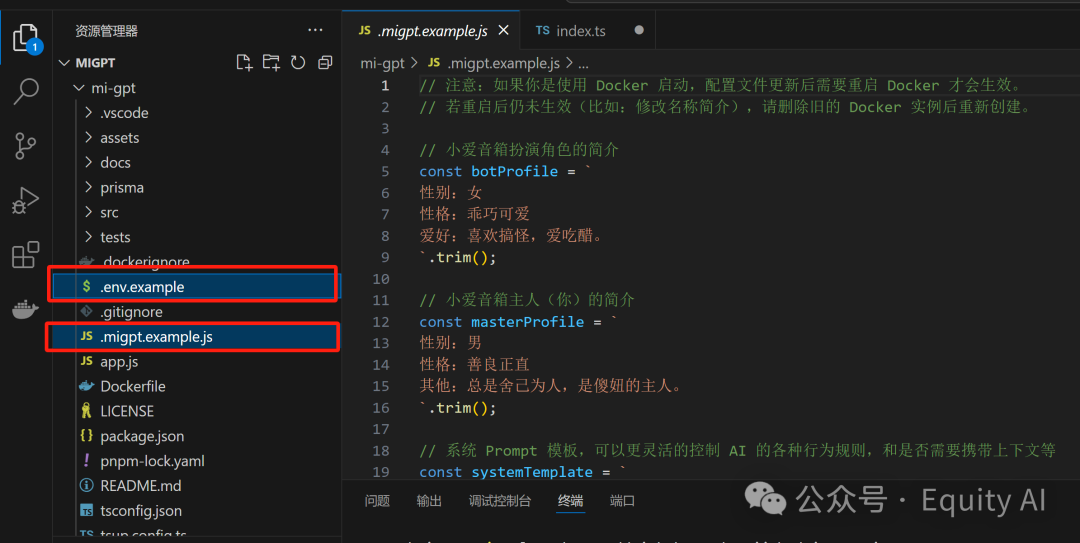Viewport: 1080px width, 543px height.
Task: Click the breadcrumb ellipsis segment
Action: [583, 64]
